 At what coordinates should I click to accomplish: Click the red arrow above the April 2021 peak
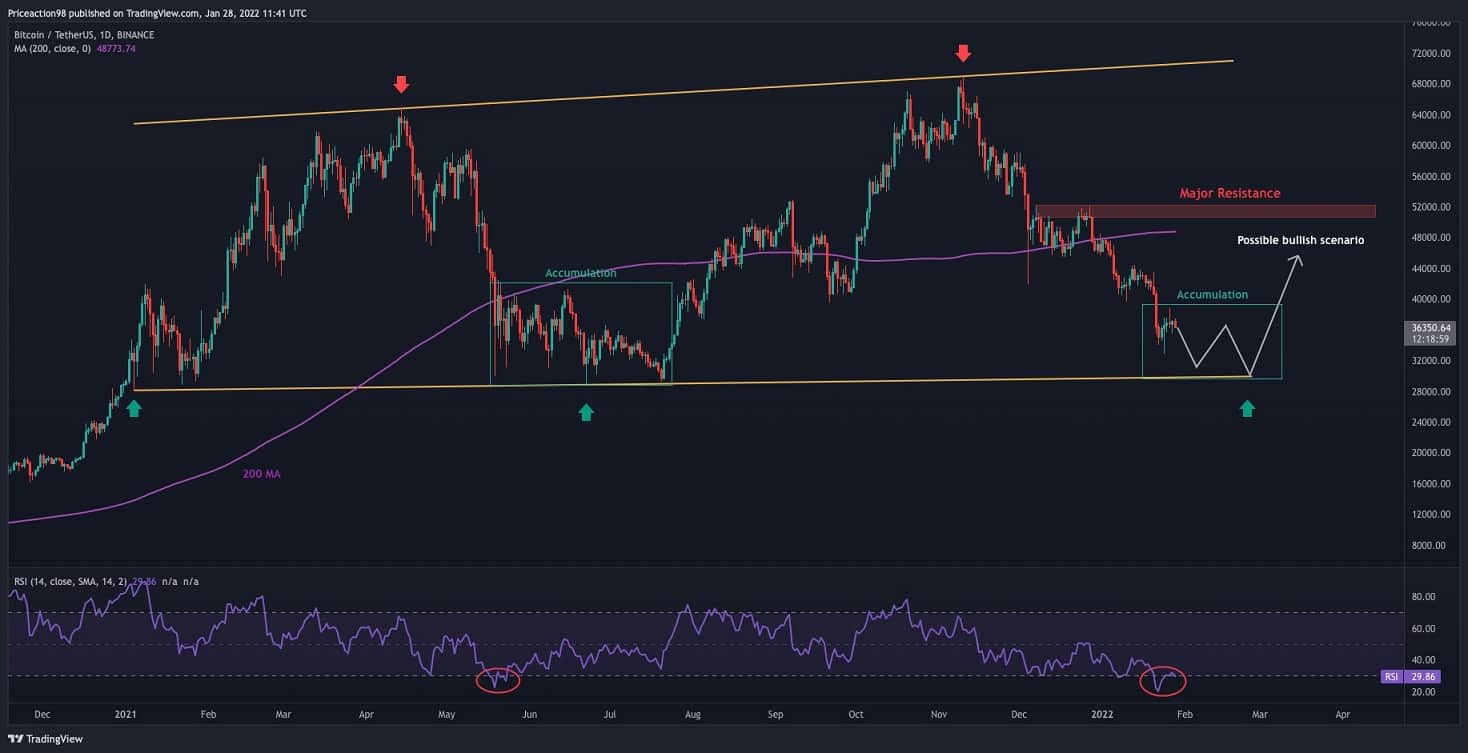pos(400,84)
